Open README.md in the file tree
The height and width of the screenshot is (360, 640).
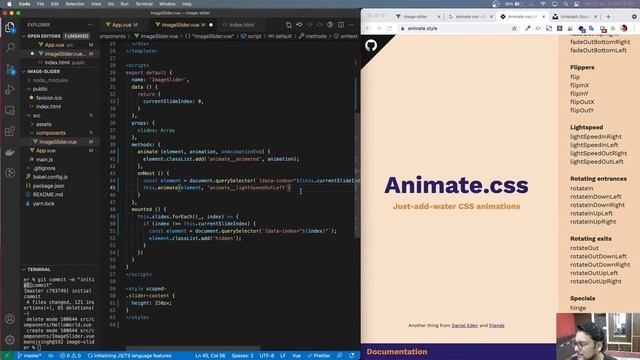pyautogui.click(x=48, y=195)
